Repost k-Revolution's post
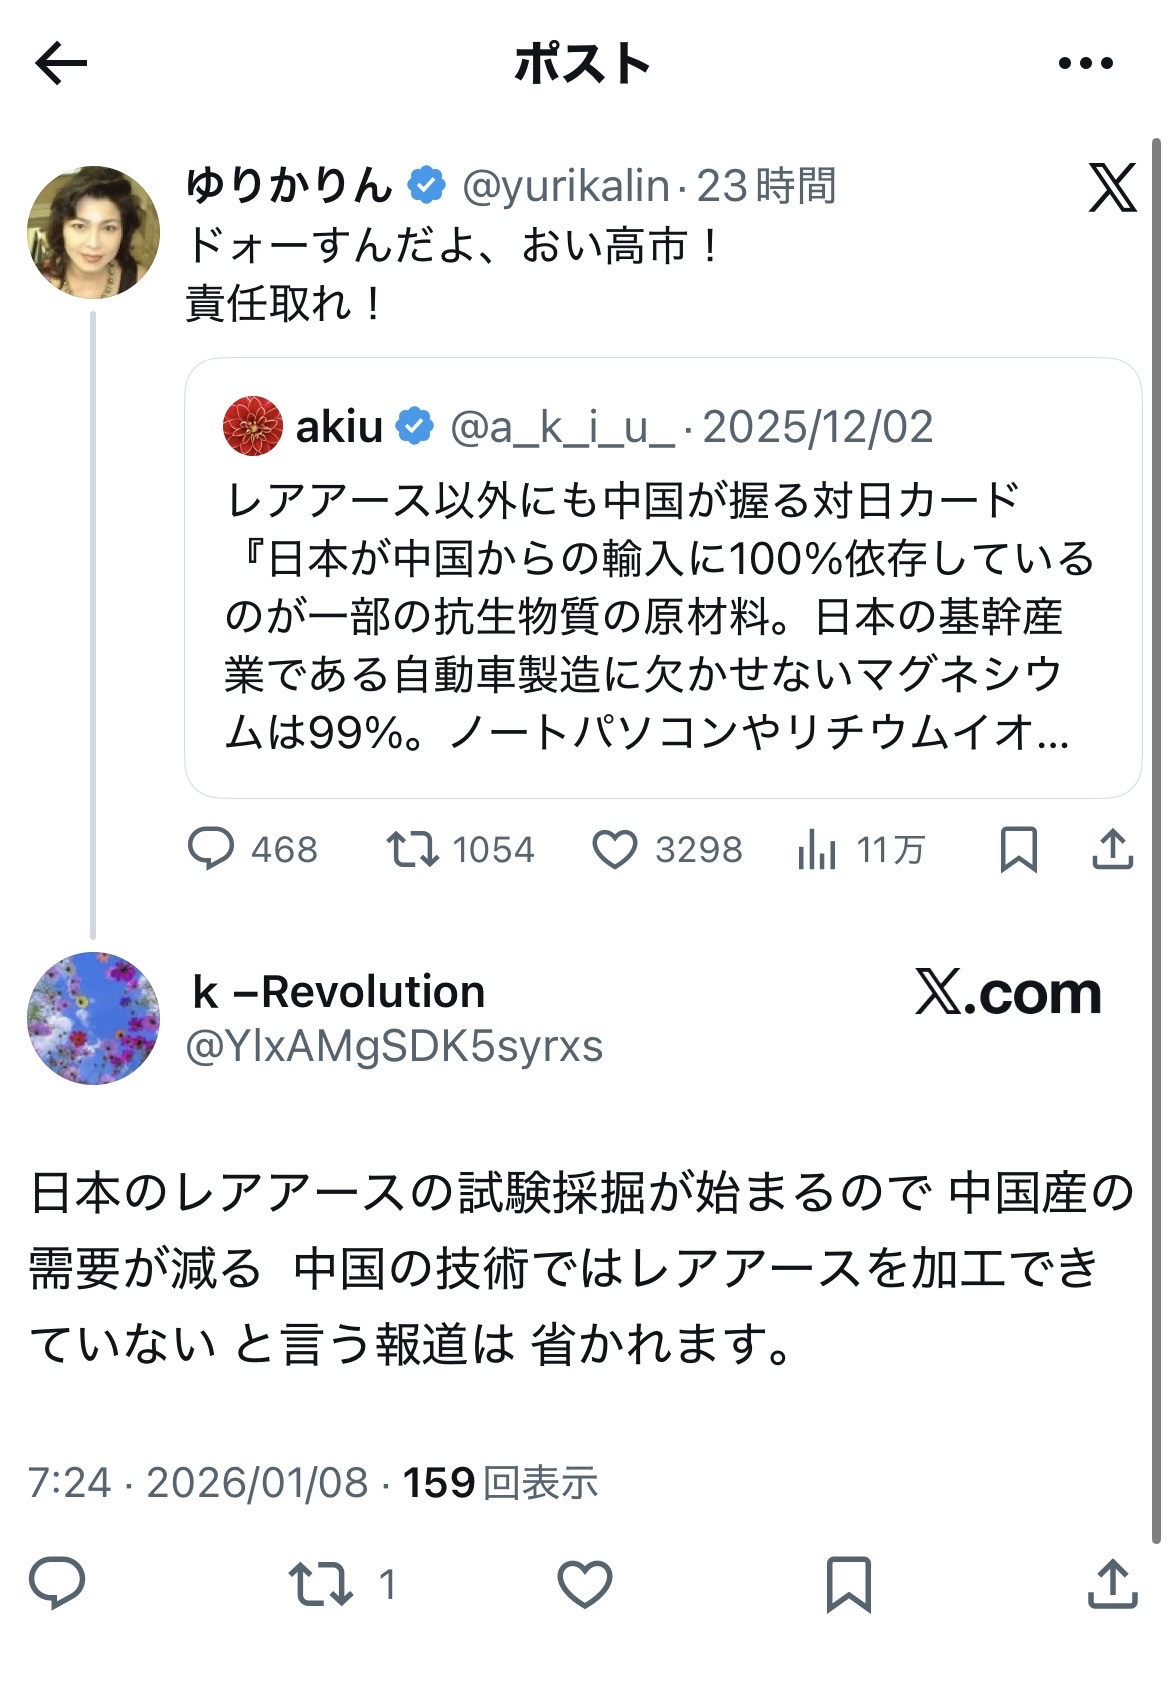 [321, 1584]
